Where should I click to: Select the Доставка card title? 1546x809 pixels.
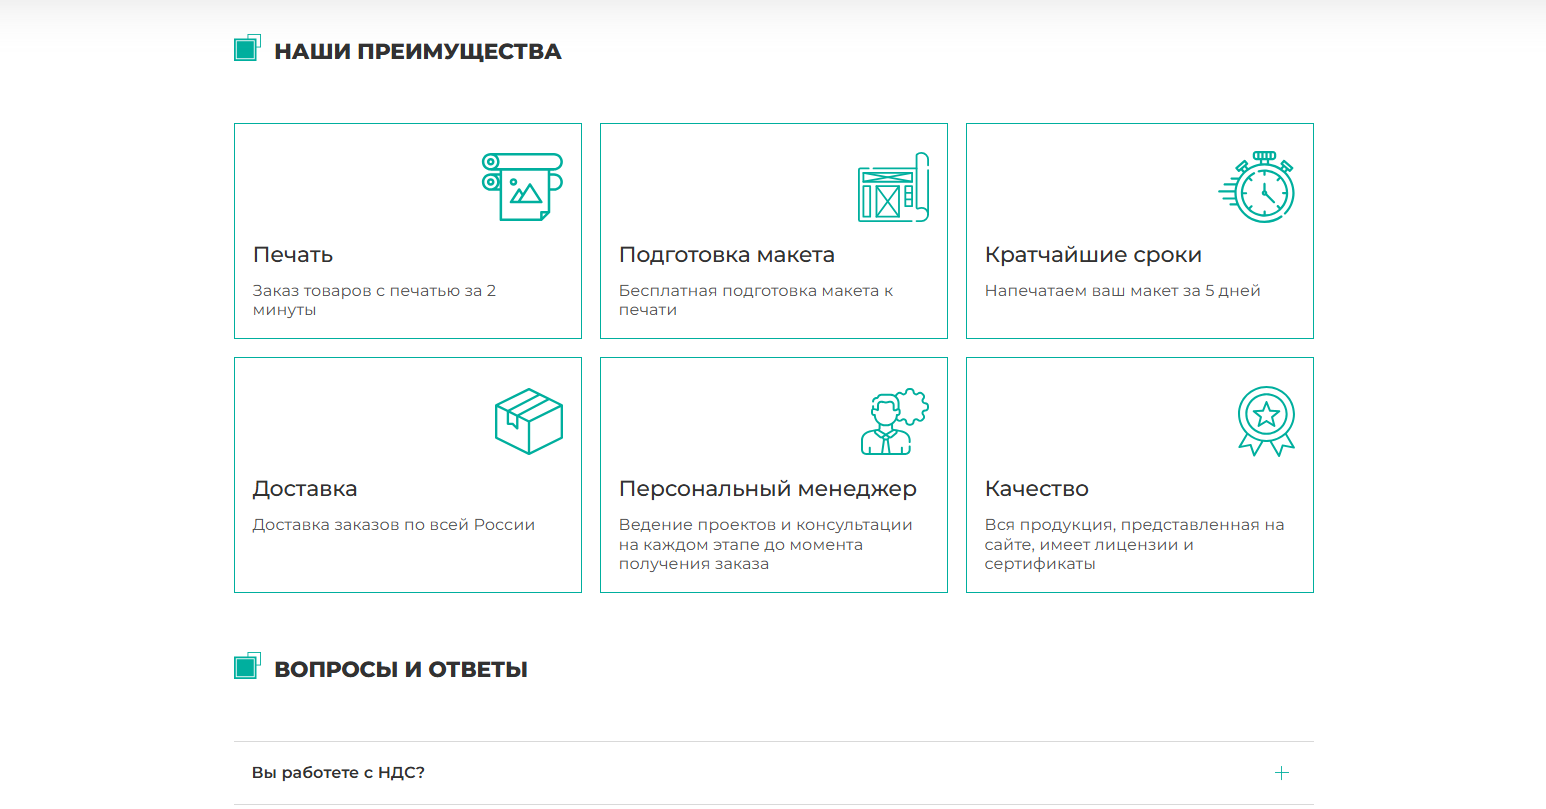[x=305, y=489]
